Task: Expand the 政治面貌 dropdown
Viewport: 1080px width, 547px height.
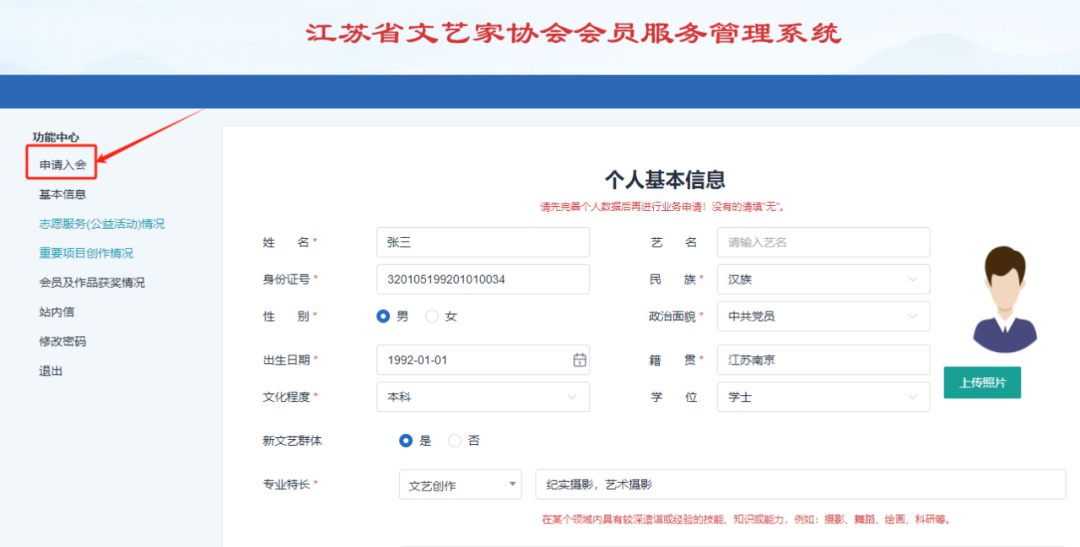Action: pyautogui.click(x=822, y=316)
